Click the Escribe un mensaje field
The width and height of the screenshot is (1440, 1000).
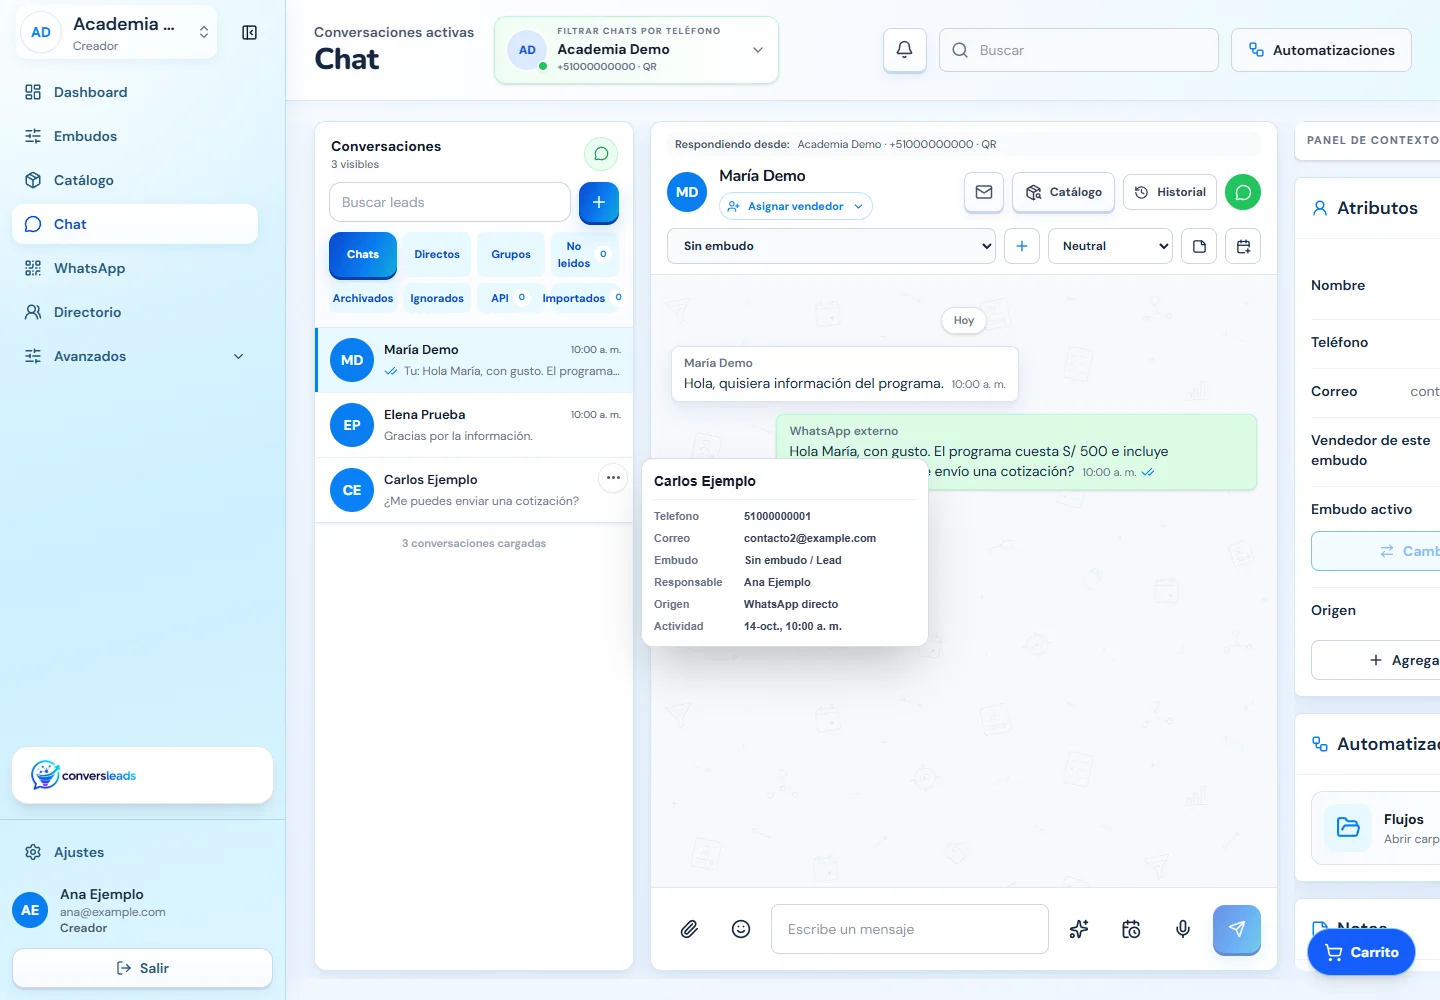pyautogui.click(x=910, y=929)
